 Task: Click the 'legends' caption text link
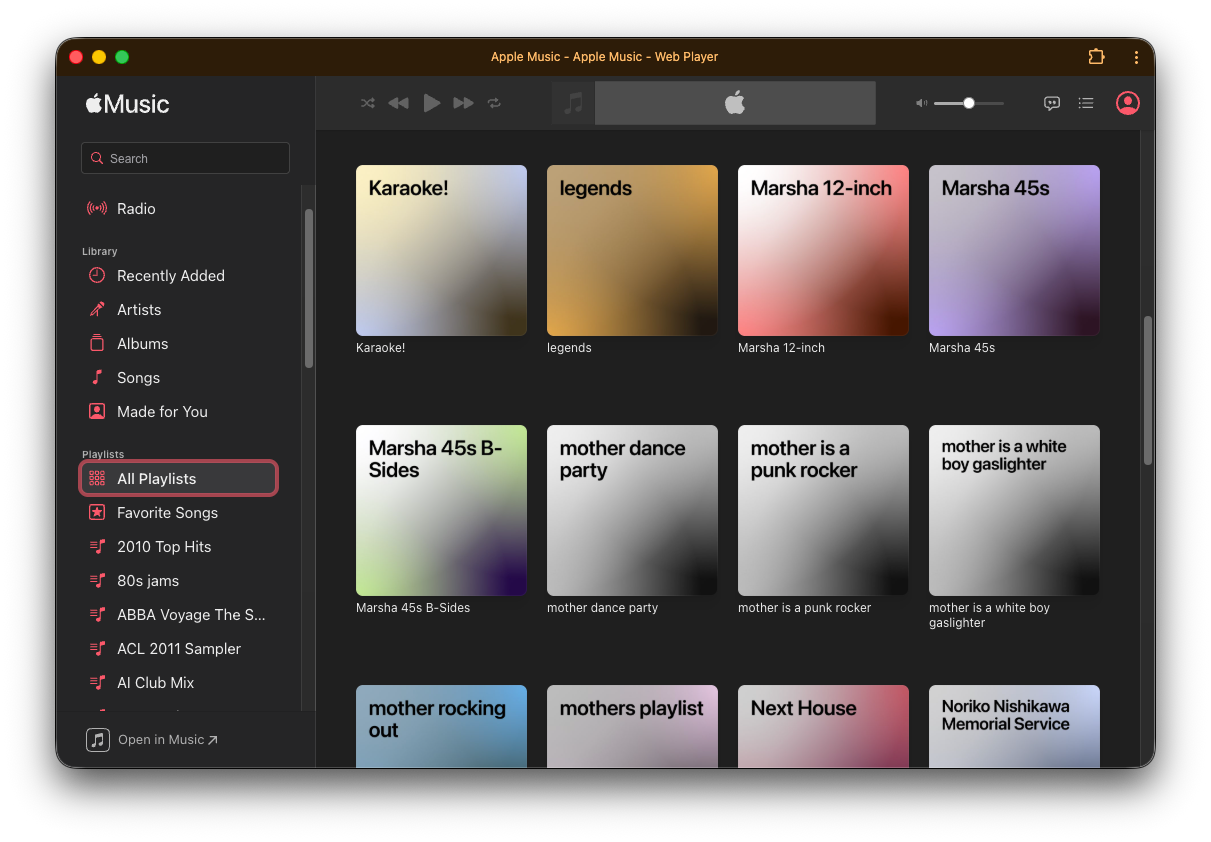coord(569,348)
